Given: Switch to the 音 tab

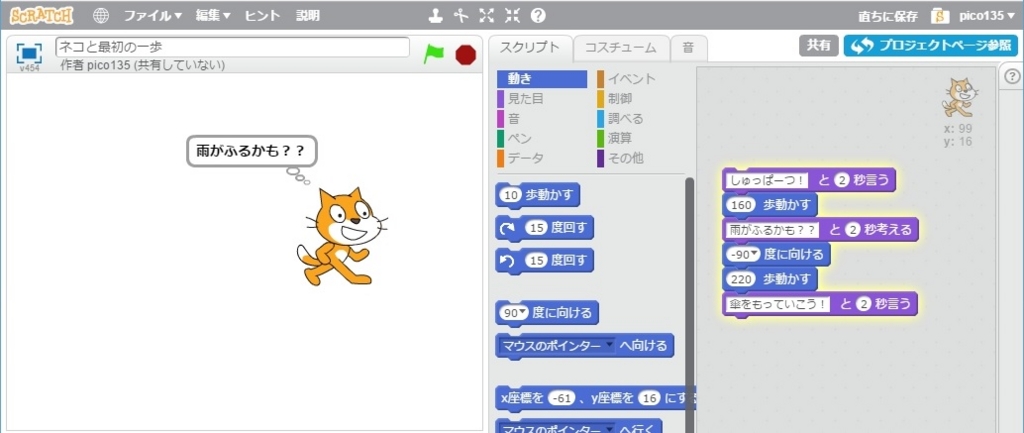Looking at the screenshot, I should 688,48.
